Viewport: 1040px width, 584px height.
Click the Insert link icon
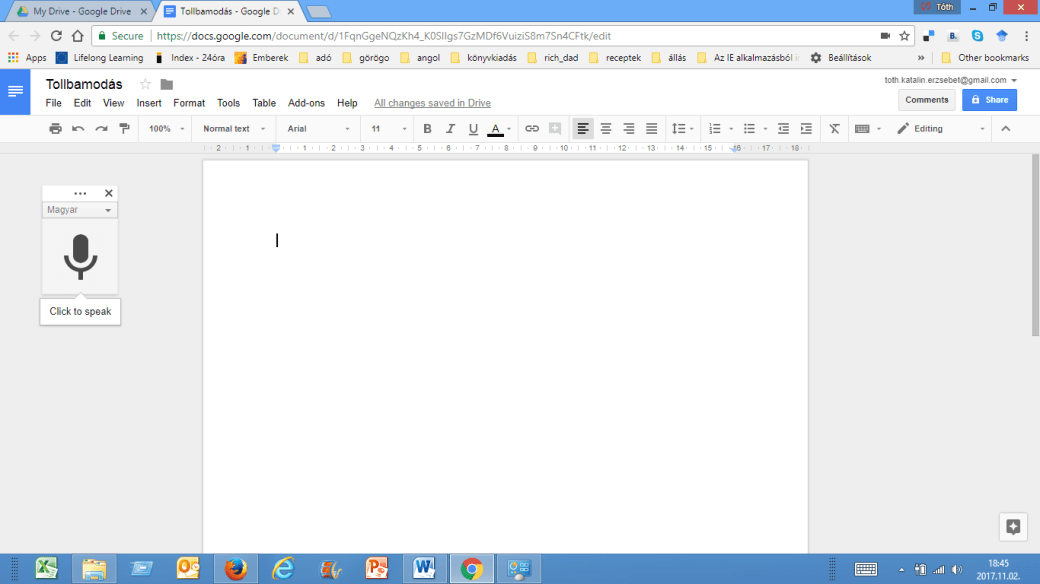click(x=532, y=129)
